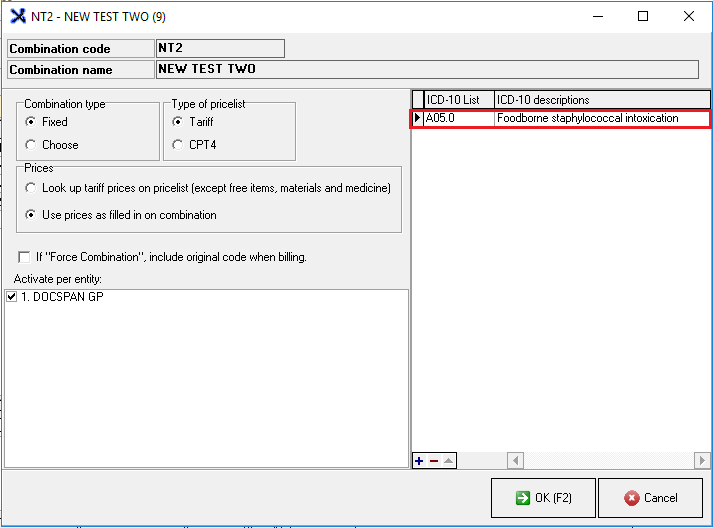713x528 pixels.
Task: Click the horizontal scrollbar right arrow
Action: click(x=702, y=461)
